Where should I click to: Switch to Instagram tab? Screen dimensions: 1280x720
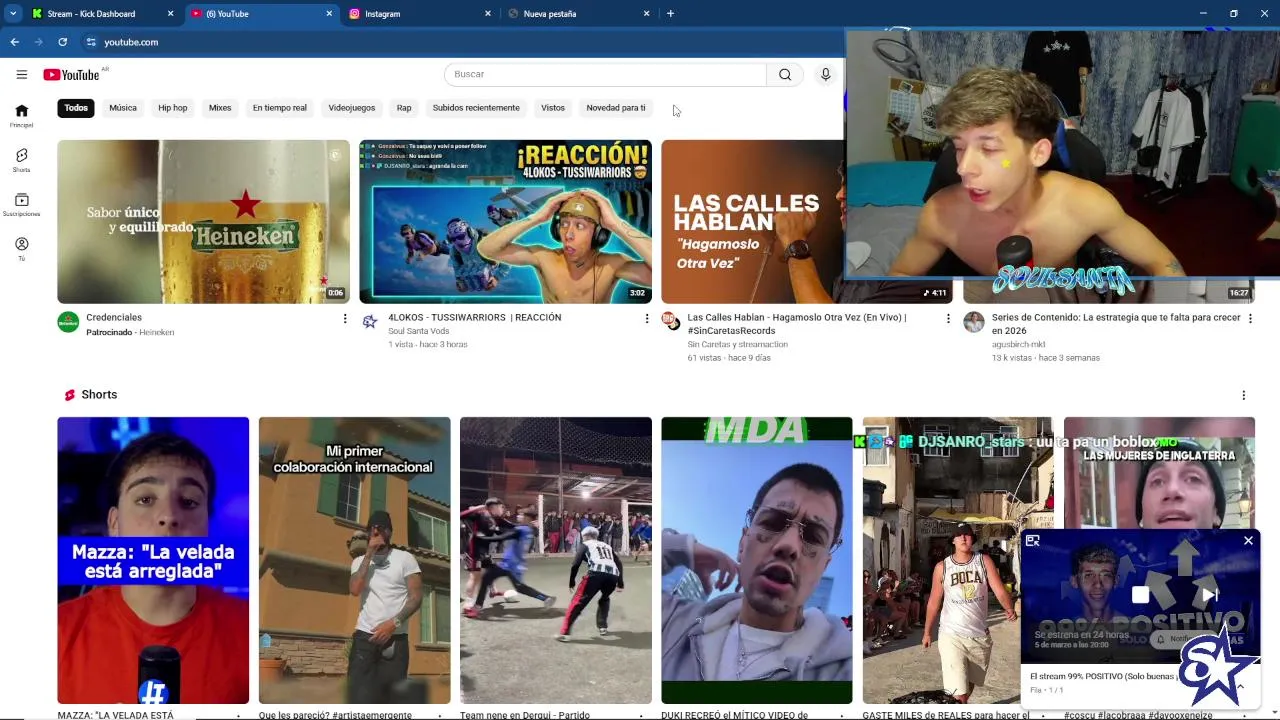coord(420,14)
